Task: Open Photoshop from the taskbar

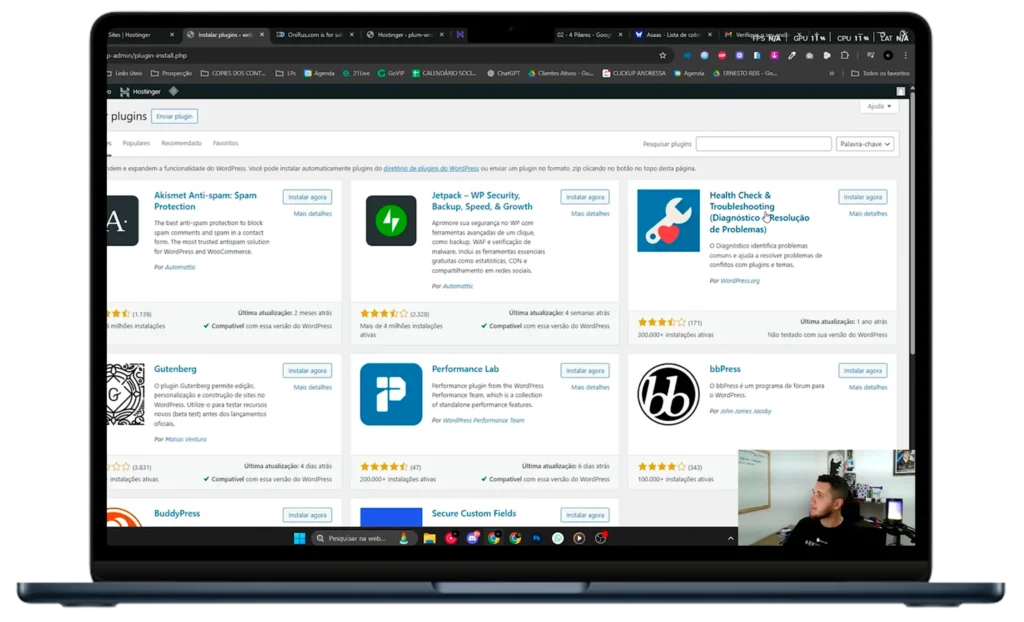Action: (536, 538)
